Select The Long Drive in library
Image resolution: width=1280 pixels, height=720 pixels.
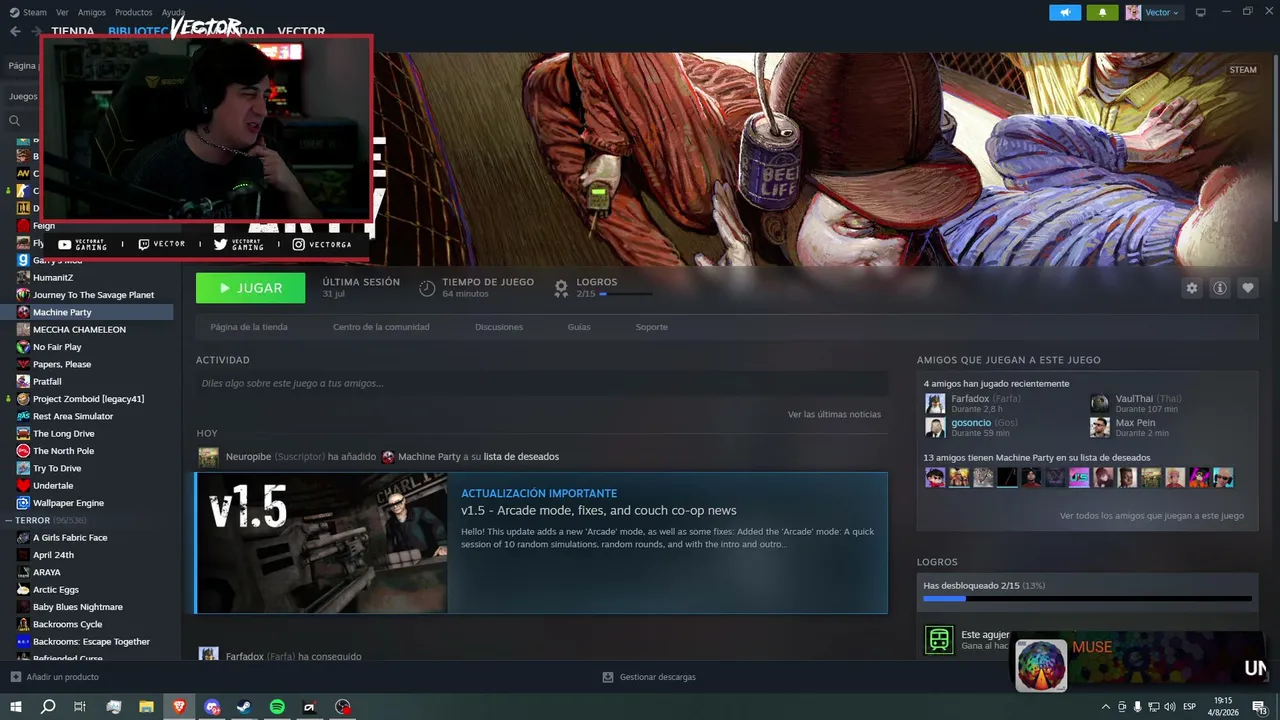point(64,433)
